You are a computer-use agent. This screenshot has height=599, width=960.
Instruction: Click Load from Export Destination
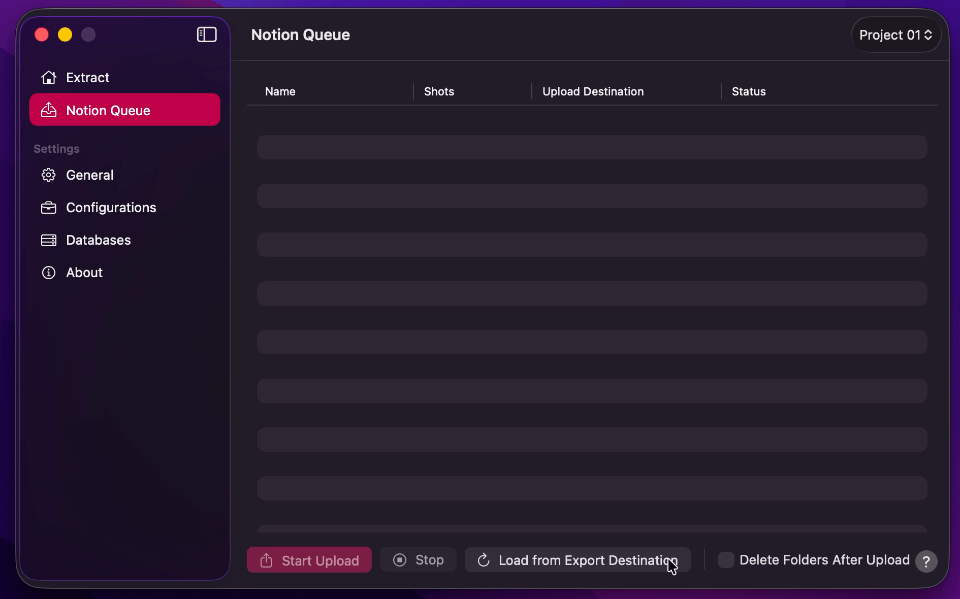[577, 560]
